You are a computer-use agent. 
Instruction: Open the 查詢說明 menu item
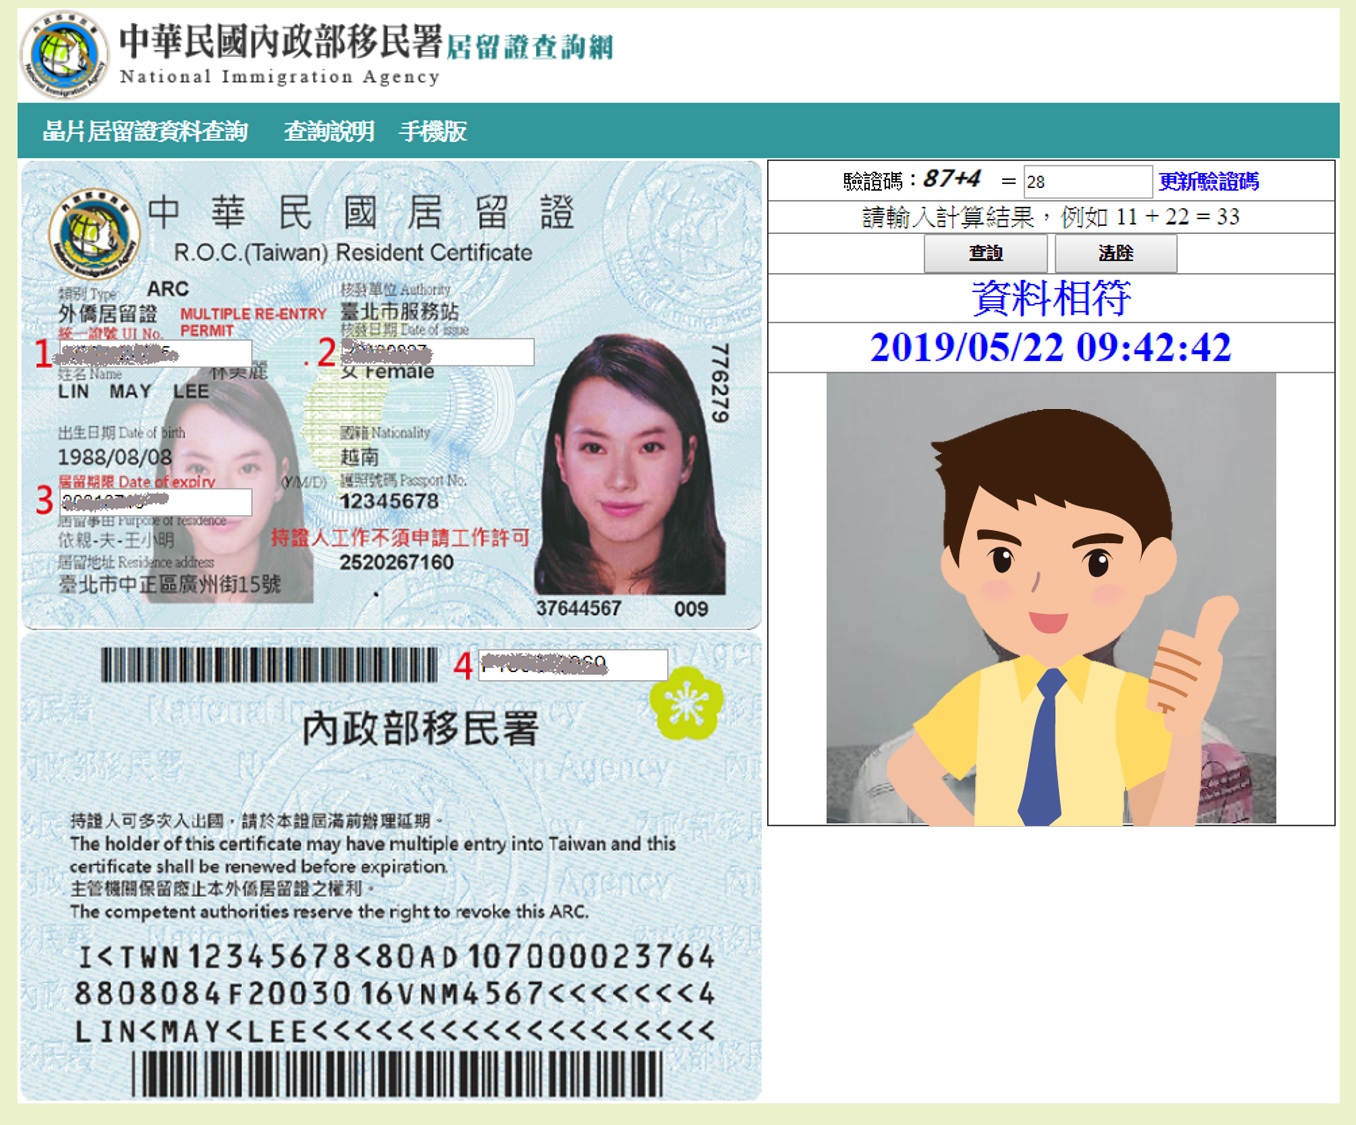[x=329, y=131]
